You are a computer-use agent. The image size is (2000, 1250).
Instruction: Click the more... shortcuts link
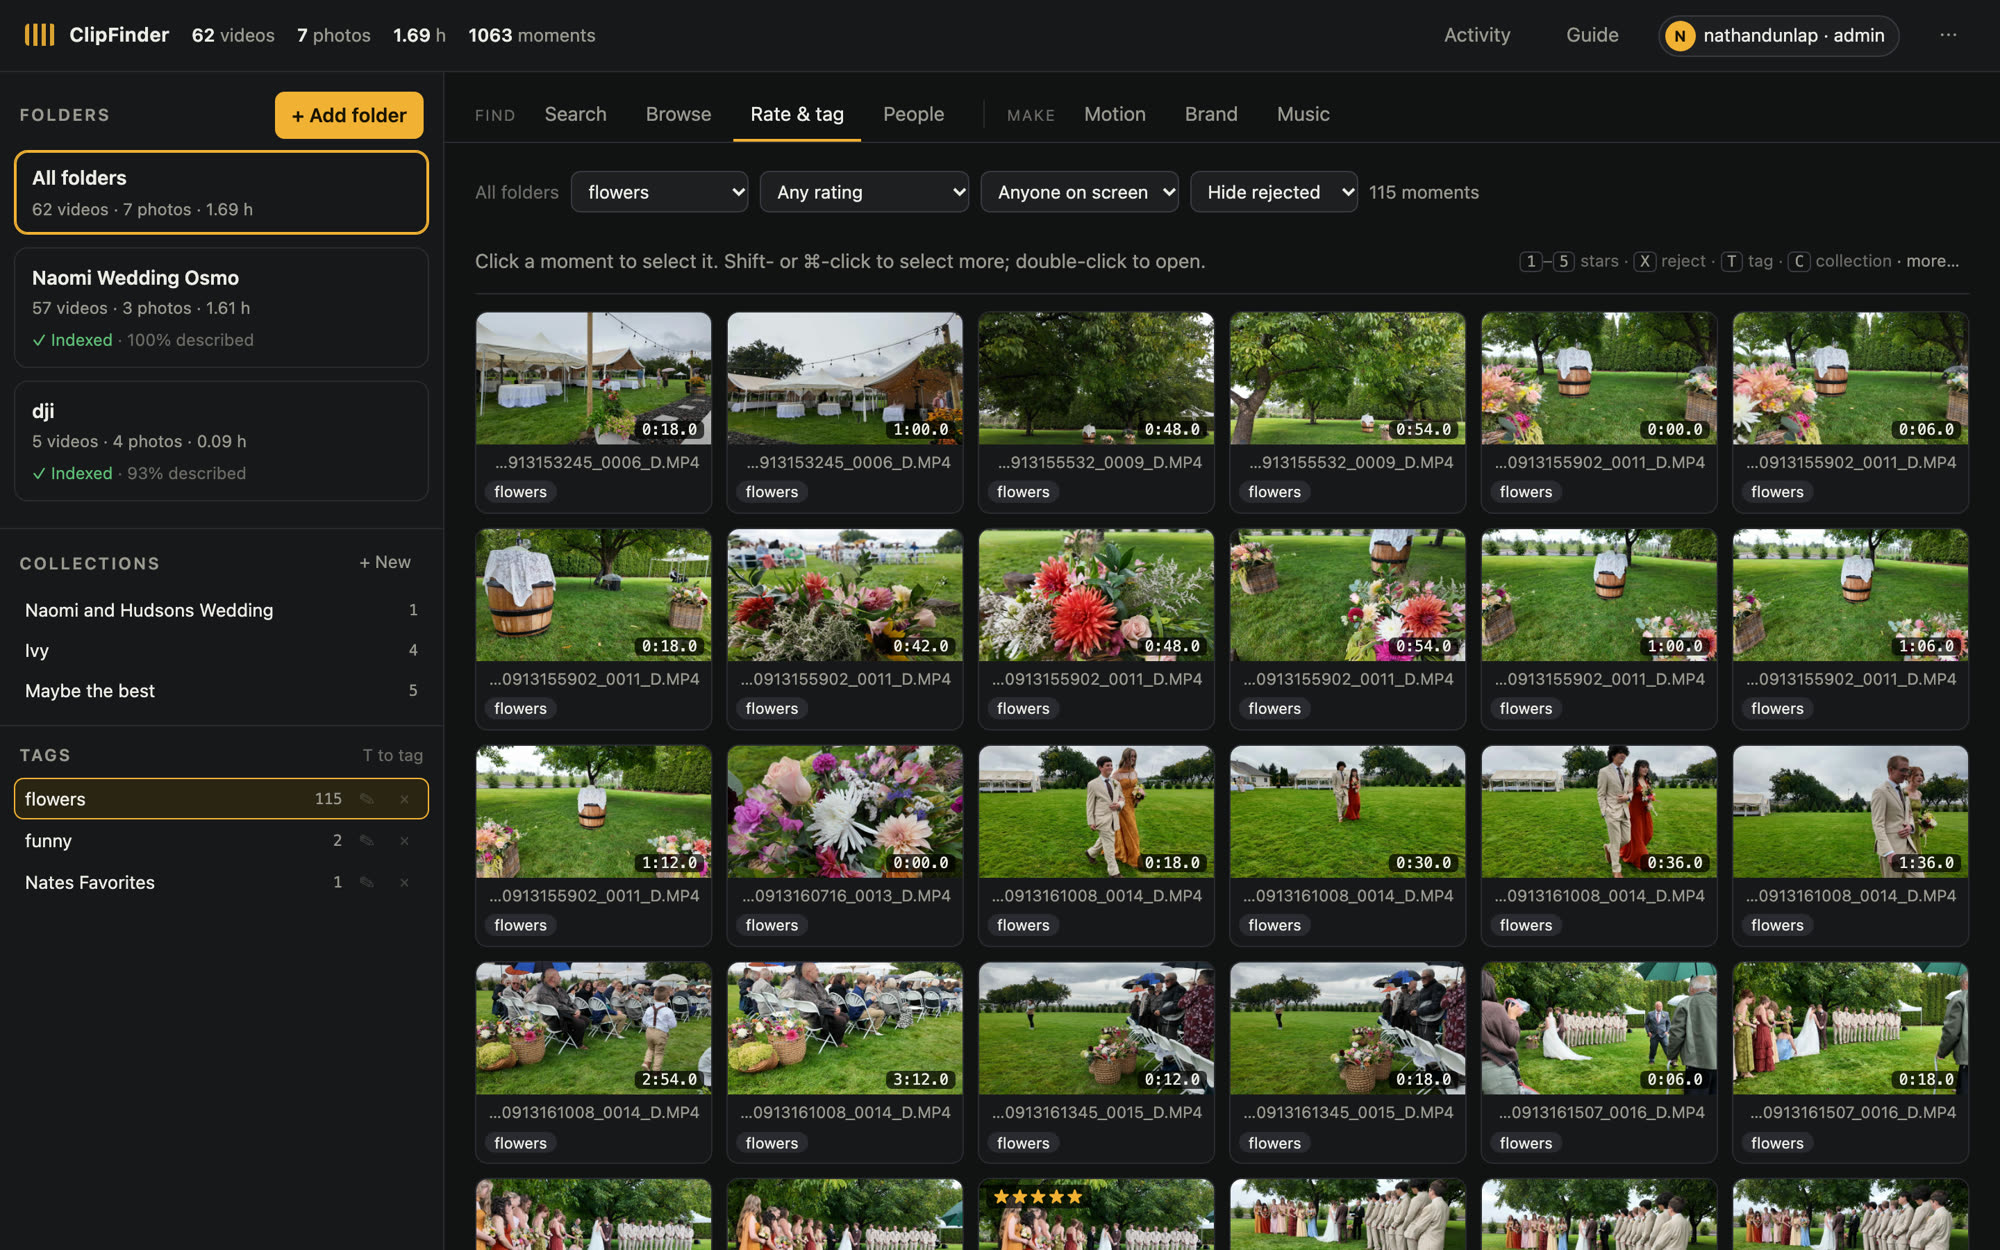pyautogui.click(x=1932, y=261)
